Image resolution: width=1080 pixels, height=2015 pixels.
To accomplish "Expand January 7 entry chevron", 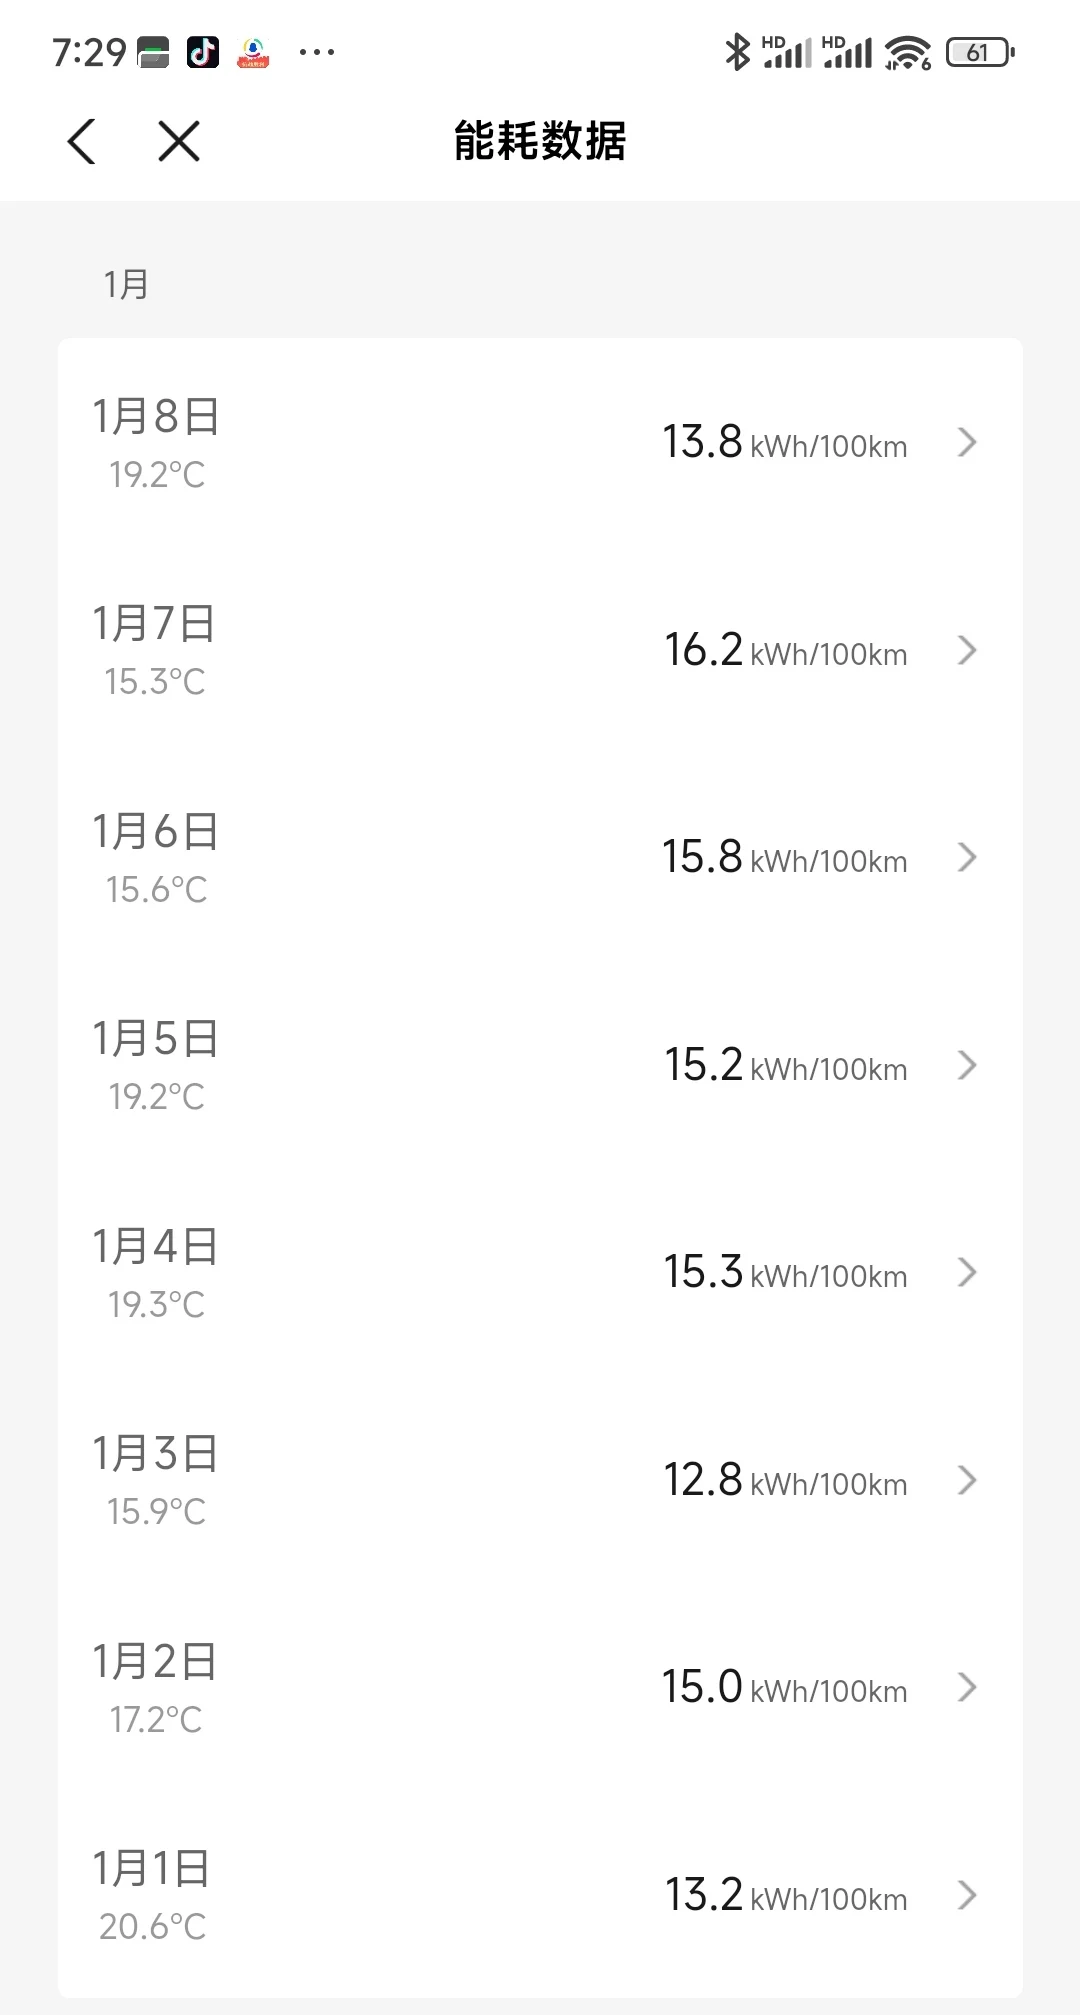I will 966,650.
